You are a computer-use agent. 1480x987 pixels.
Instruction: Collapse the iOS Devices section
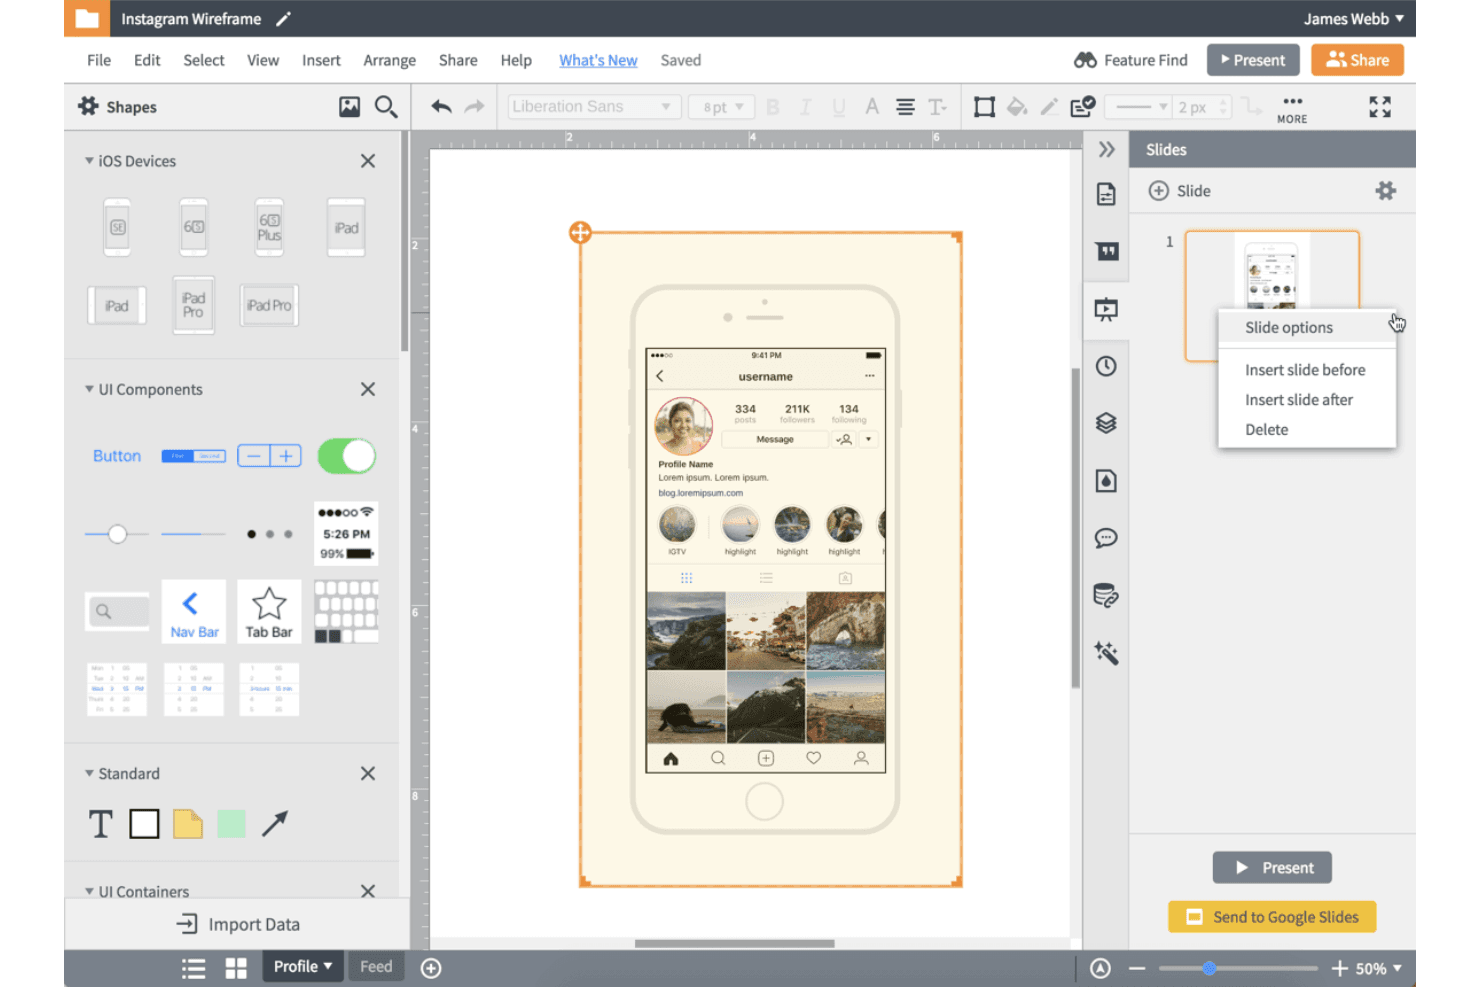coord(89,160)
